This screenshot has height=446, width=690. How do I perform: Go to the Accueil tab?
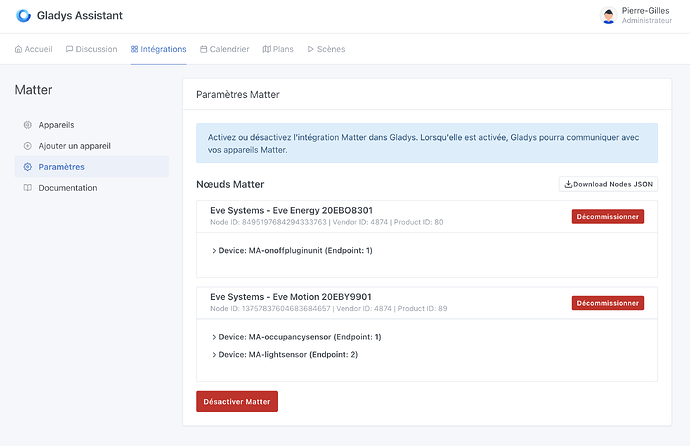pyautogui.click(x=33, y=49)
